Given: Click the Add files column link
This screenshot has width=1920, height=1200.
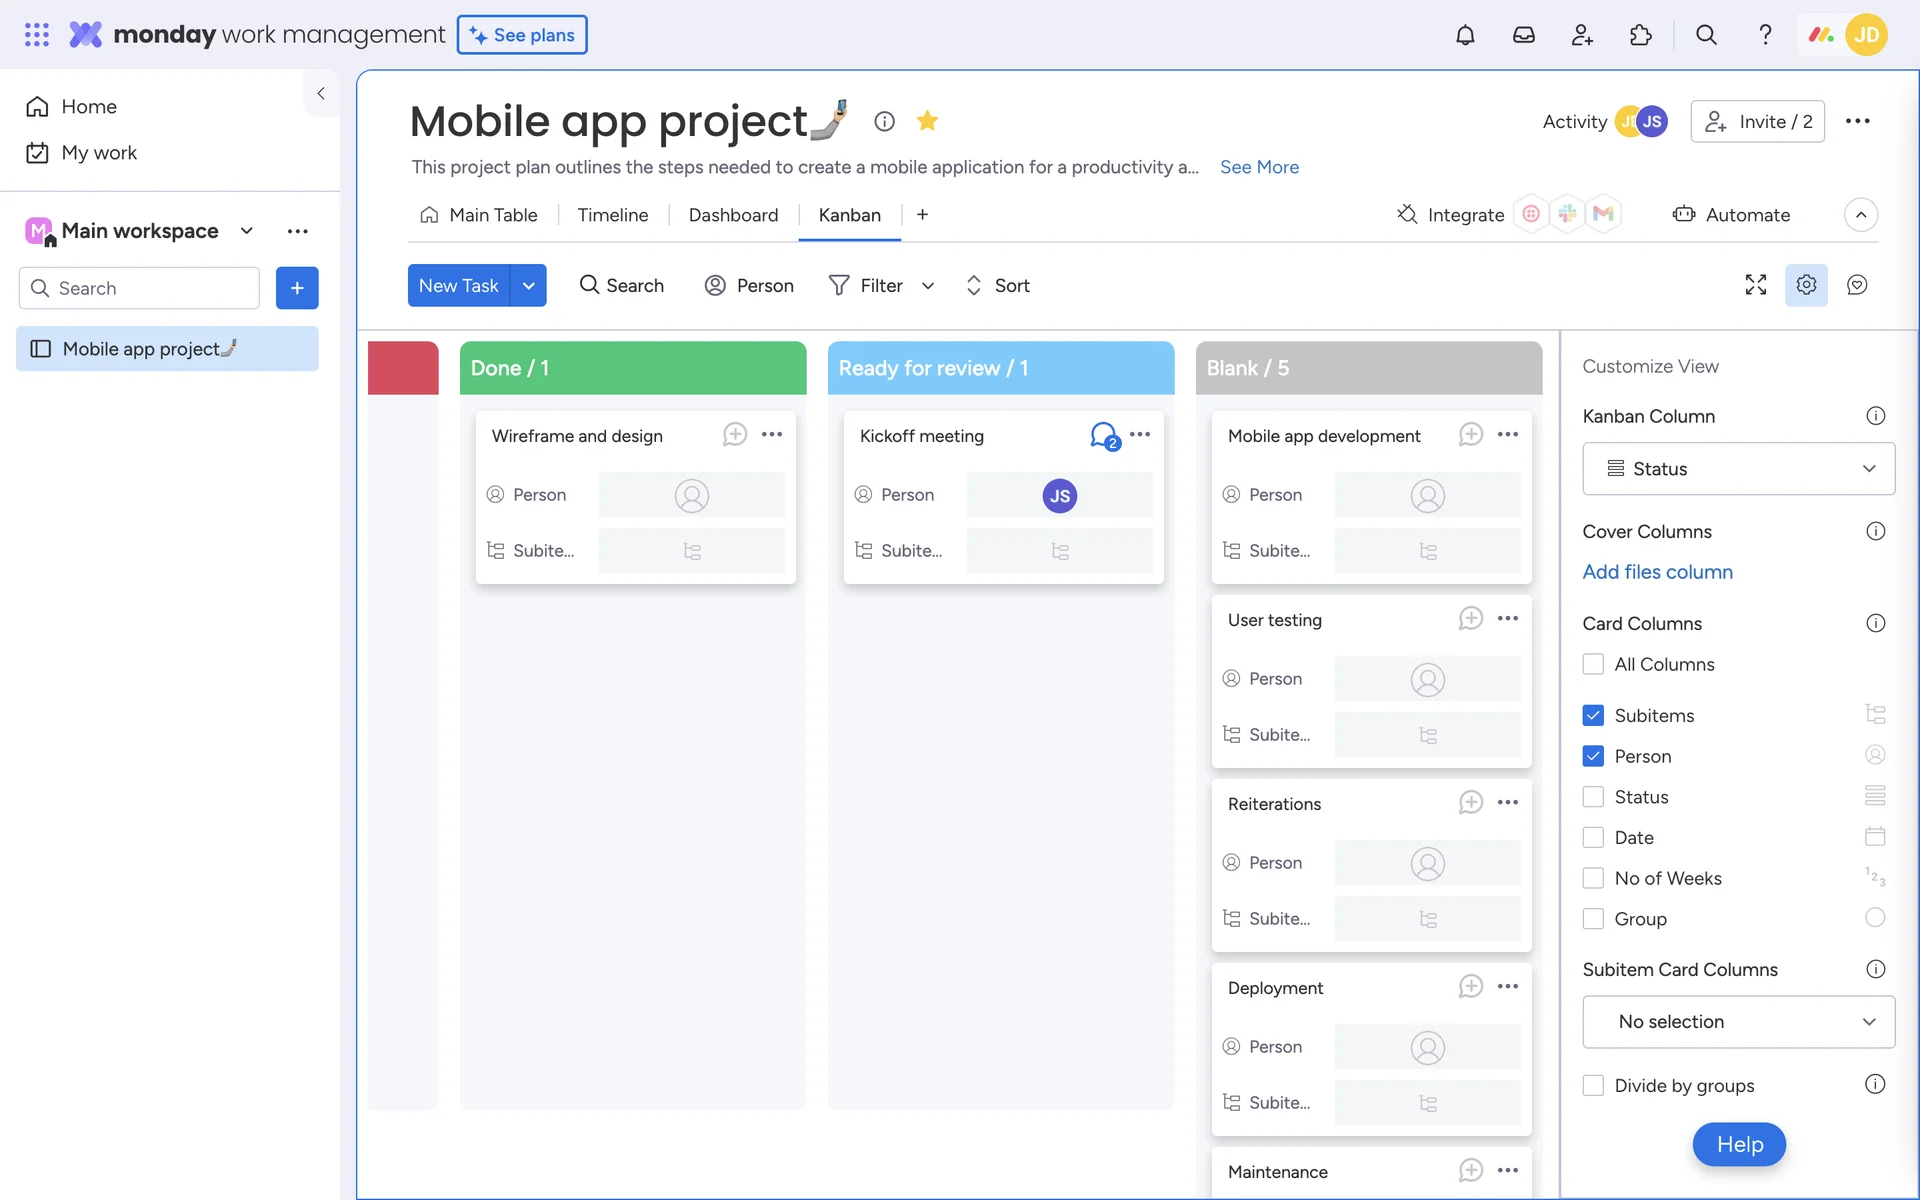Looking at the screenshot, I should pyautogui.click(x=1657, y=572).
